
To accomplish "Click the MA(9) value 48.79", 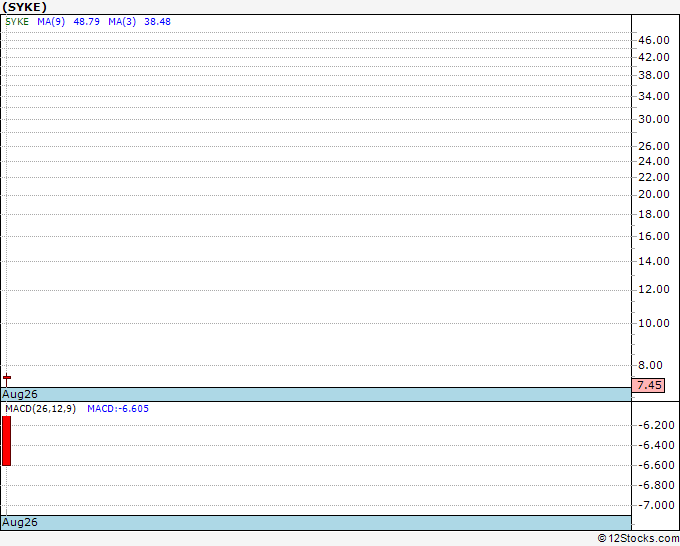I will (x=87, y=22).
